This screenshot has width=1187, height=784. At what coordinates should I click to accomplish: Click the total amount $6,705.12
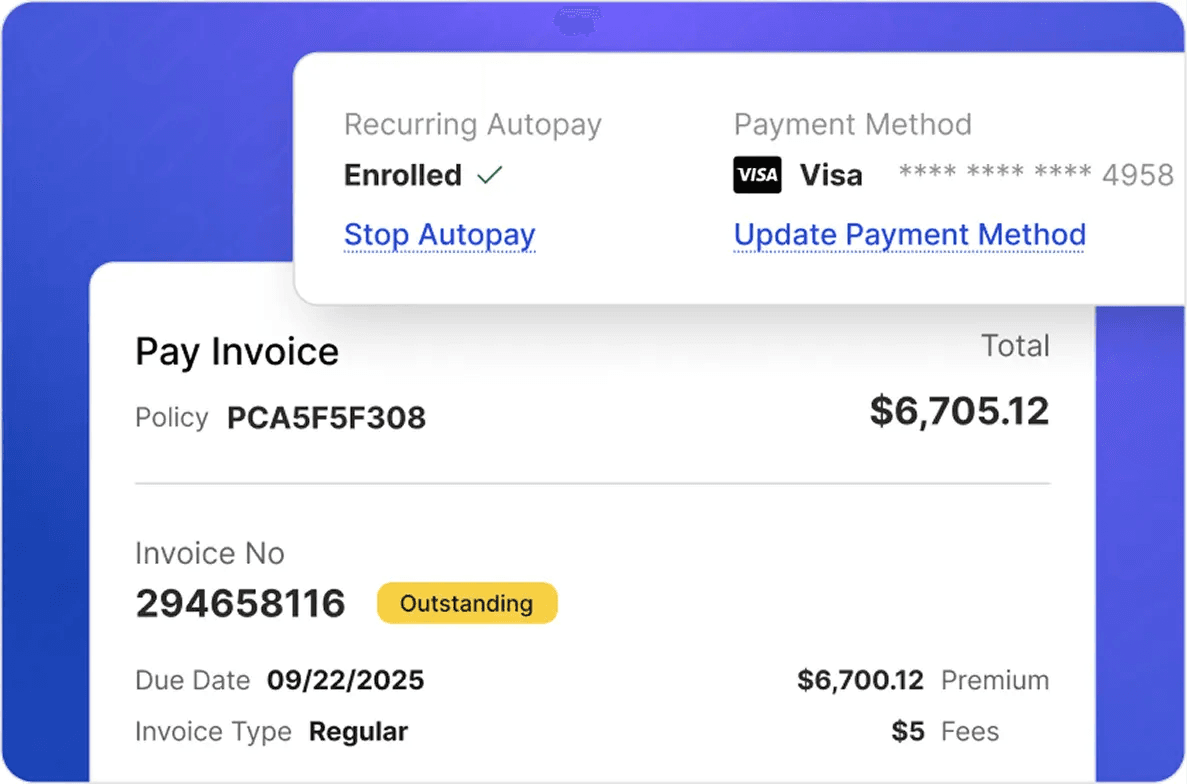(958, 411)
